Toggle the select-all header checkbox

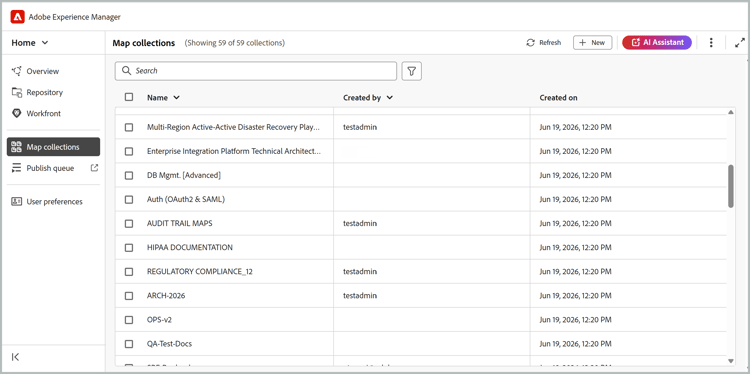click(129, 97)
